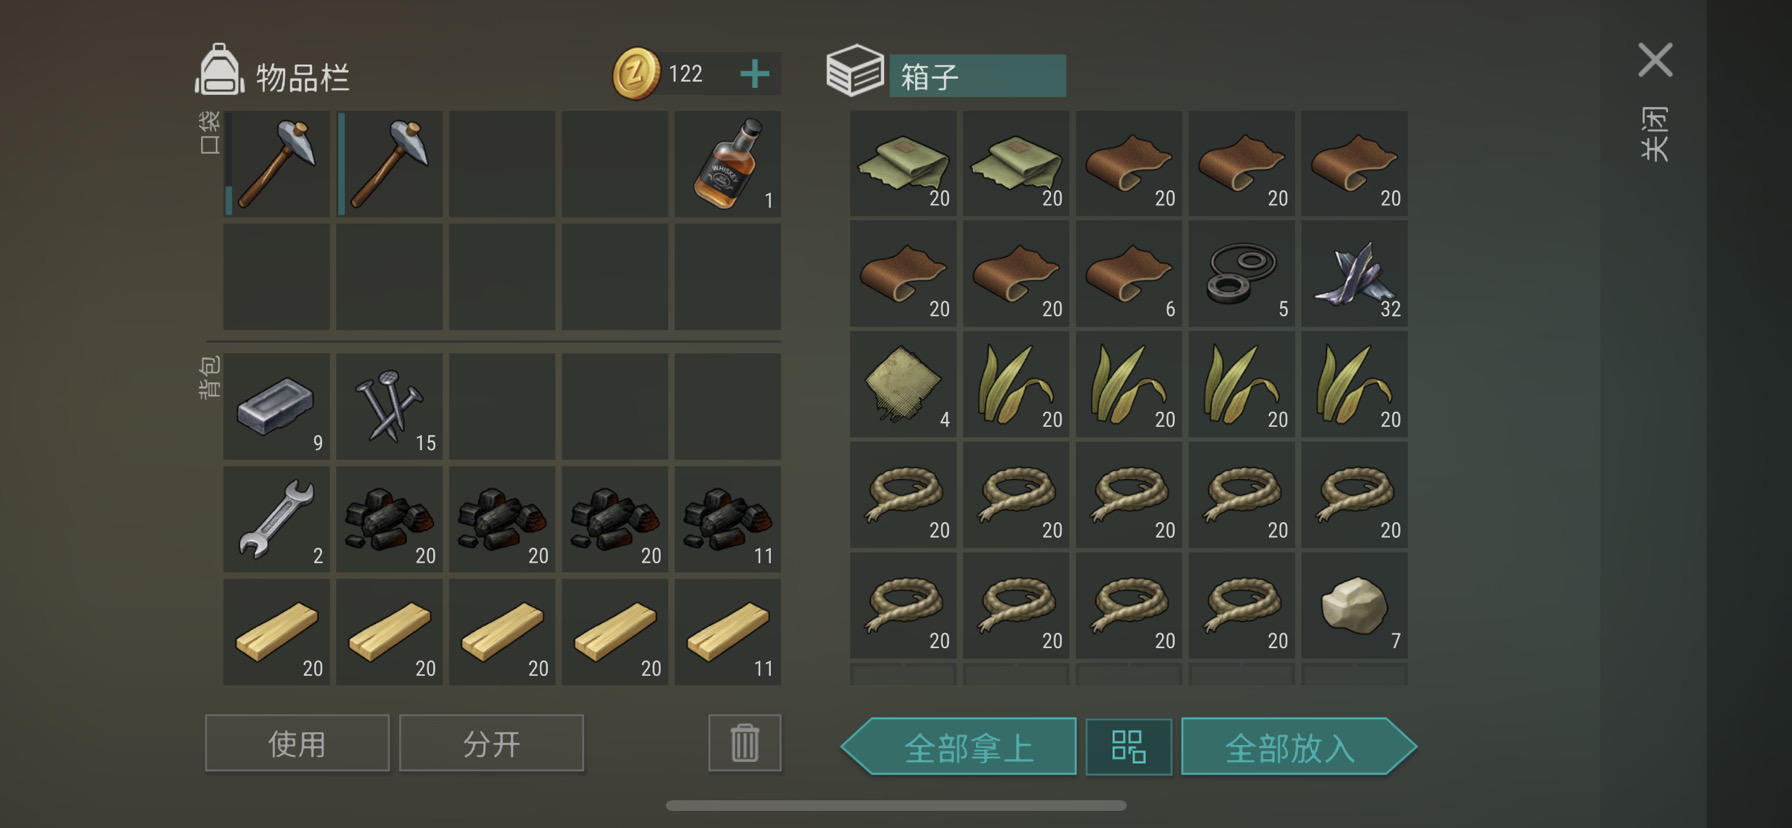This screenshot has width=1792, height=828.
Task: Select the leather stack of 6
Action: click(1129, 274)
